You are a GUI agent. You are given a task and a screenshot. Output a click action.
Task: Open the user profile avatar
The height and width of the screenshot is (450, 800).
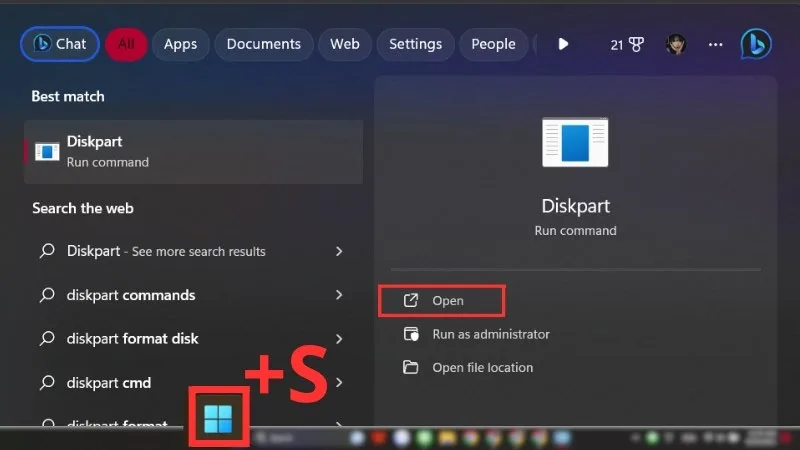(676, 44)
